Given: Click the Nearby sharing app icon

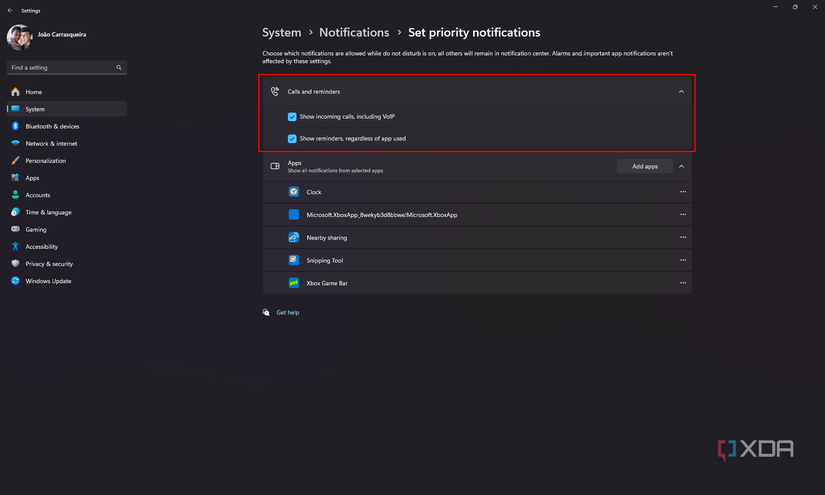Looking at the screenshot, I should (x=294, y=238).
